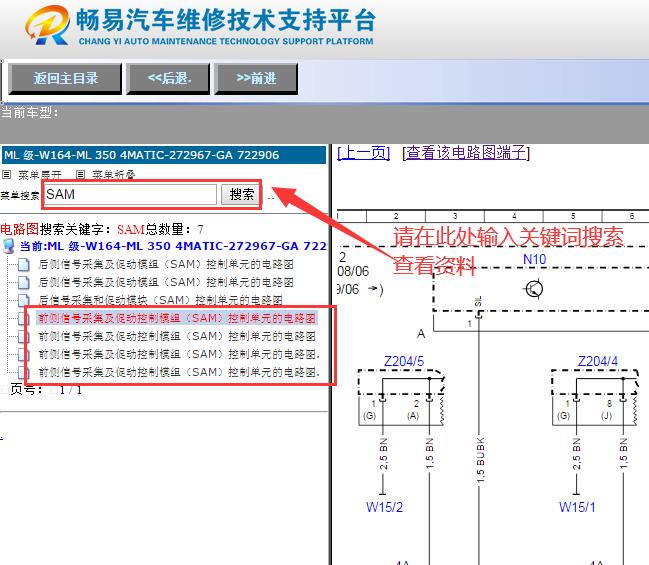The height and width of the screenshot is (565, 649).
Task: Click the Chang Yi platform logo icon
Action: click(x=48, y=25)
